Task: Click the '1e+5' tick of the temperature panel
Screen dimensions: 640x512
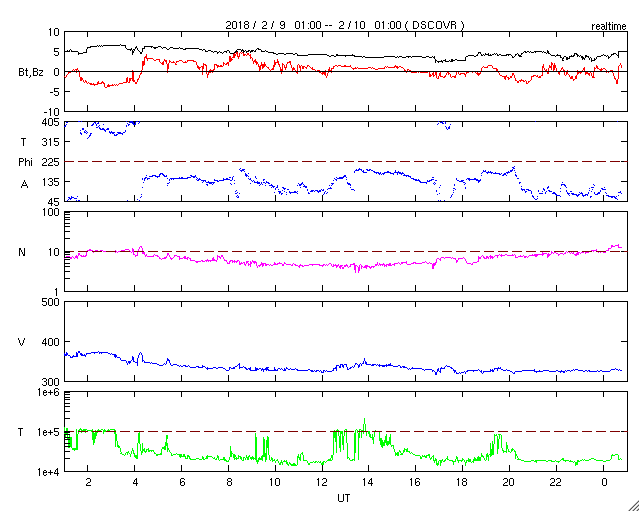Action: click(x=49, y=432)
